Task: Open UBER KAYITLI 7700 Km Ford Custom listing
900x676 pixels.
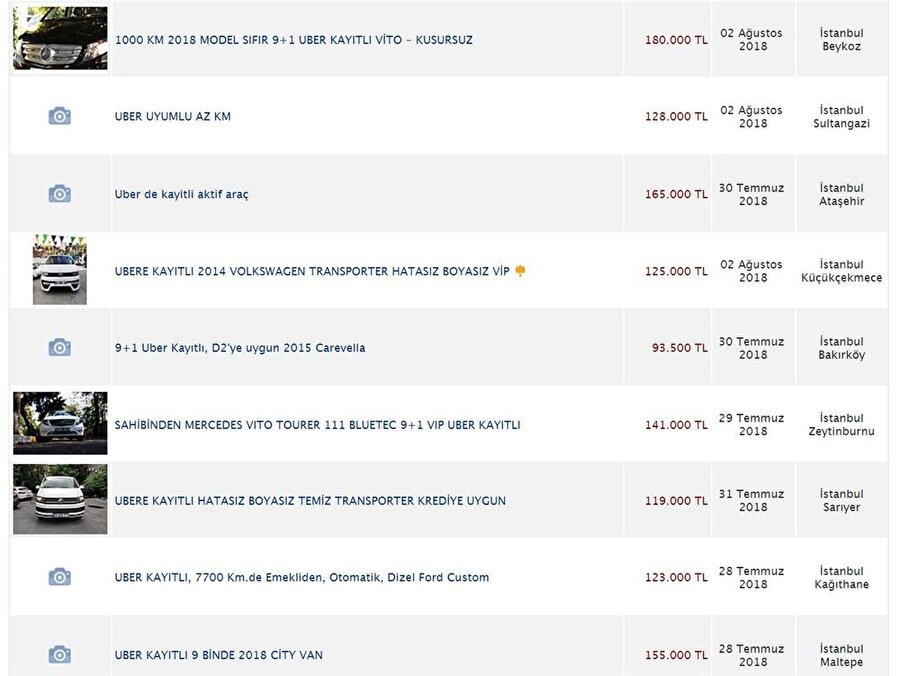Action: coord(302,577)
